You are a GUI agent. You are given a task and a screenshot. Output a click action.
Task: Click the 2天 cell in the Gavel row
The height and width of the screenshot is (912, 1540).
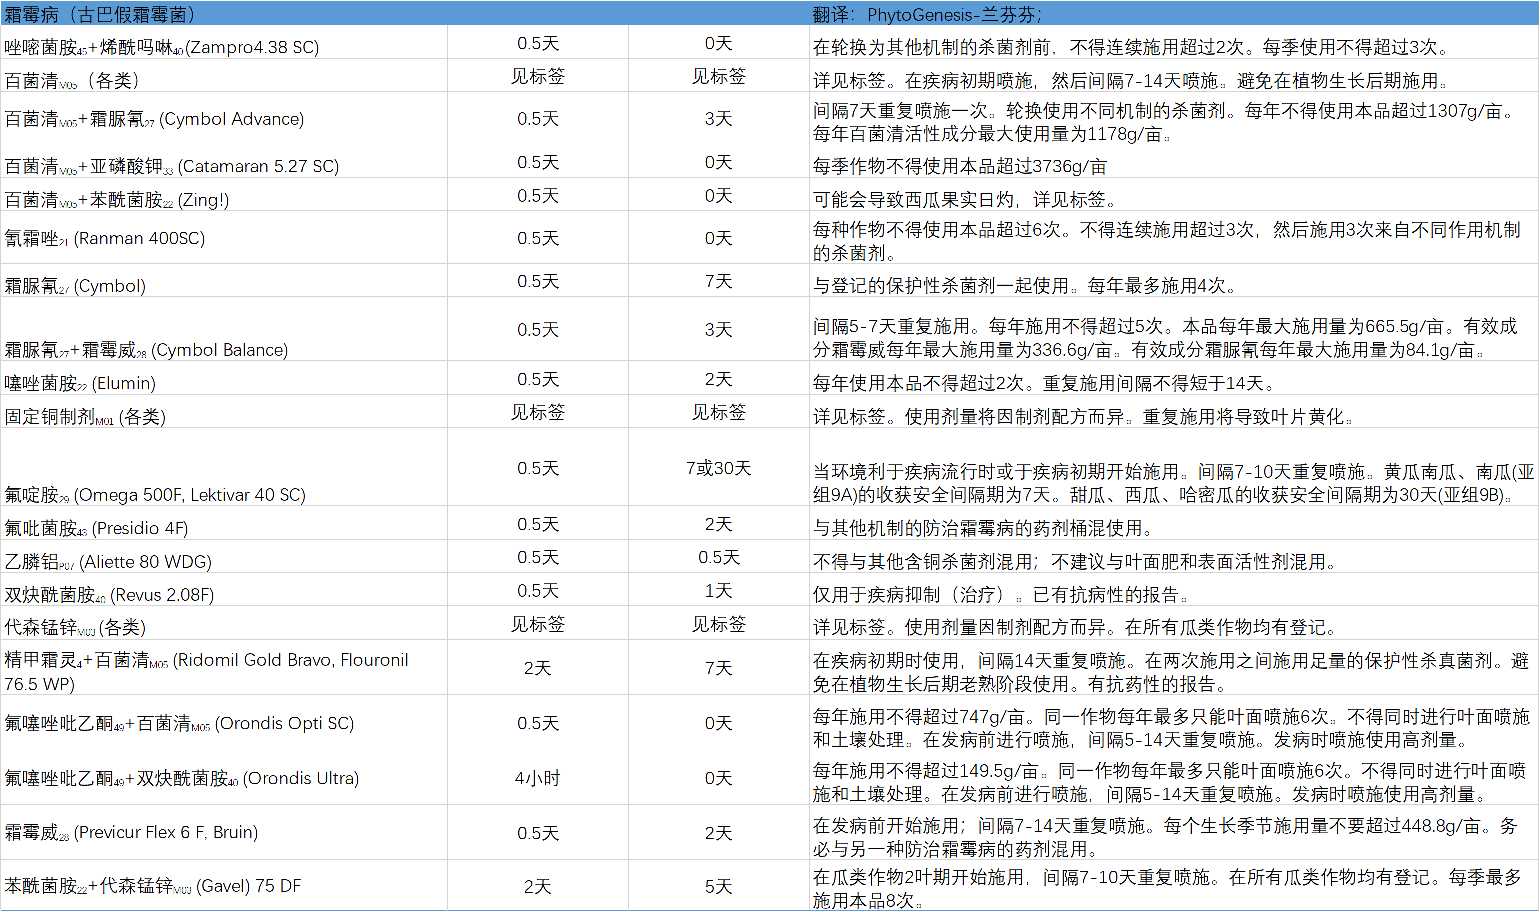[538, 886]
